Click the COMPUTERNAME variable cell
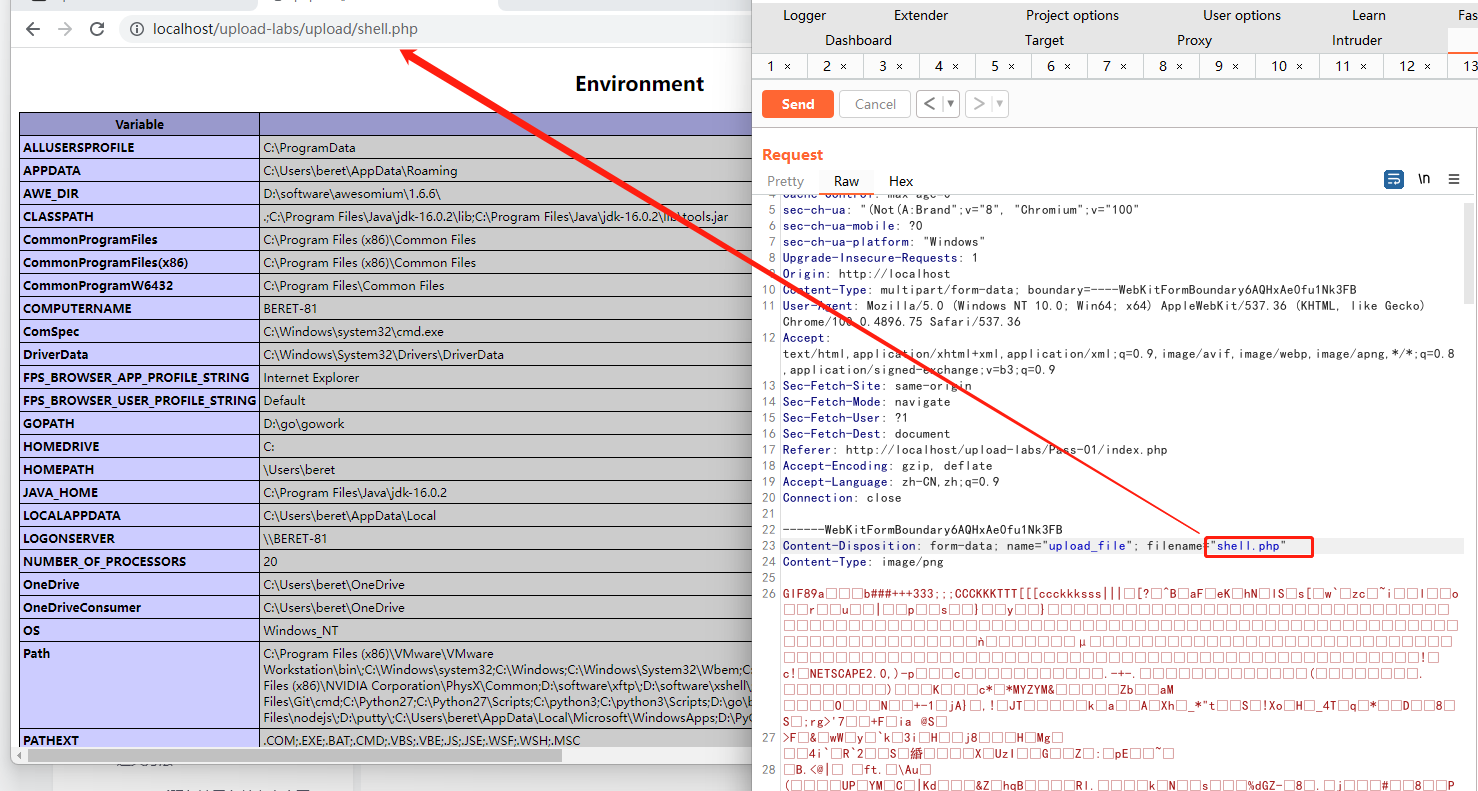The width and height of the screenshot is (1478, 791). coord(139,308)
